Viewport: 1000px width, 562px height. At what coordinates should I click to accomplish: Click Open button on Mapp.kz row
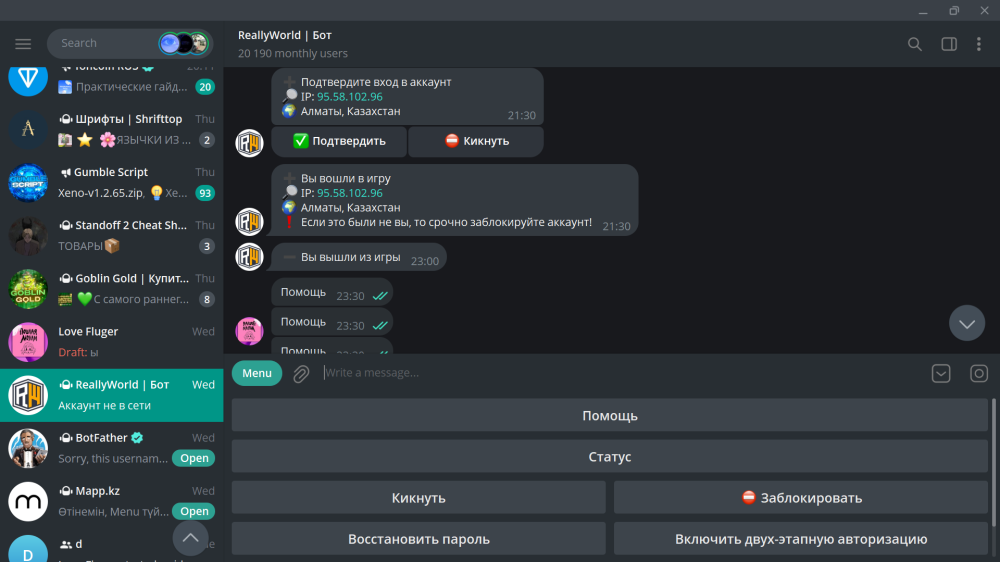(x=194, y=511)
